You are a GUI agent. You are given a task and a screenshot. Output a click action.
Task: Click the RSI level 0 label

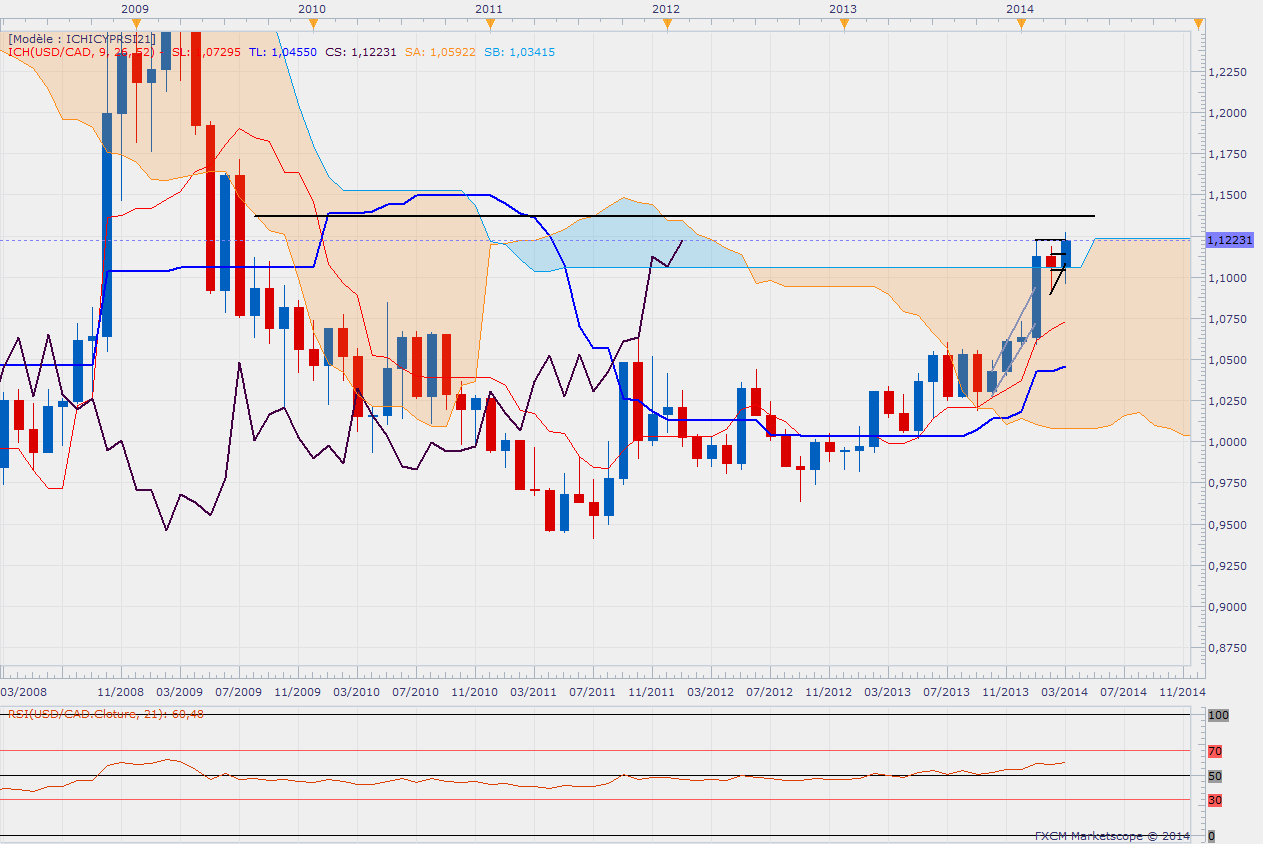coord(1211,836)
